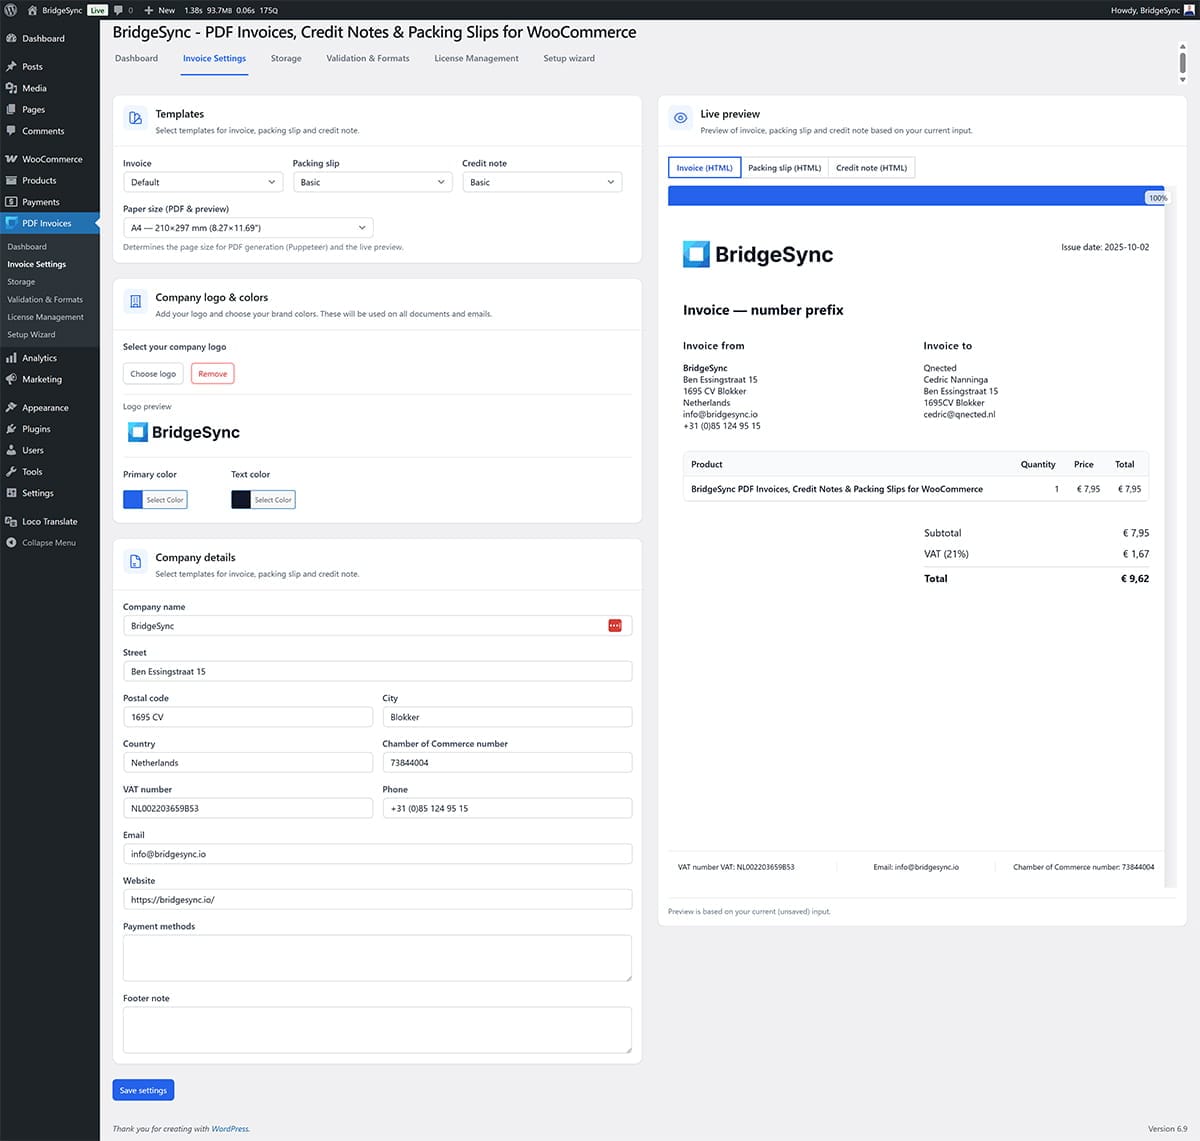This screenshot has width=1200, height=1141.
Task: Open the comments bubble in admin bar
Action: tap(118, 10)
